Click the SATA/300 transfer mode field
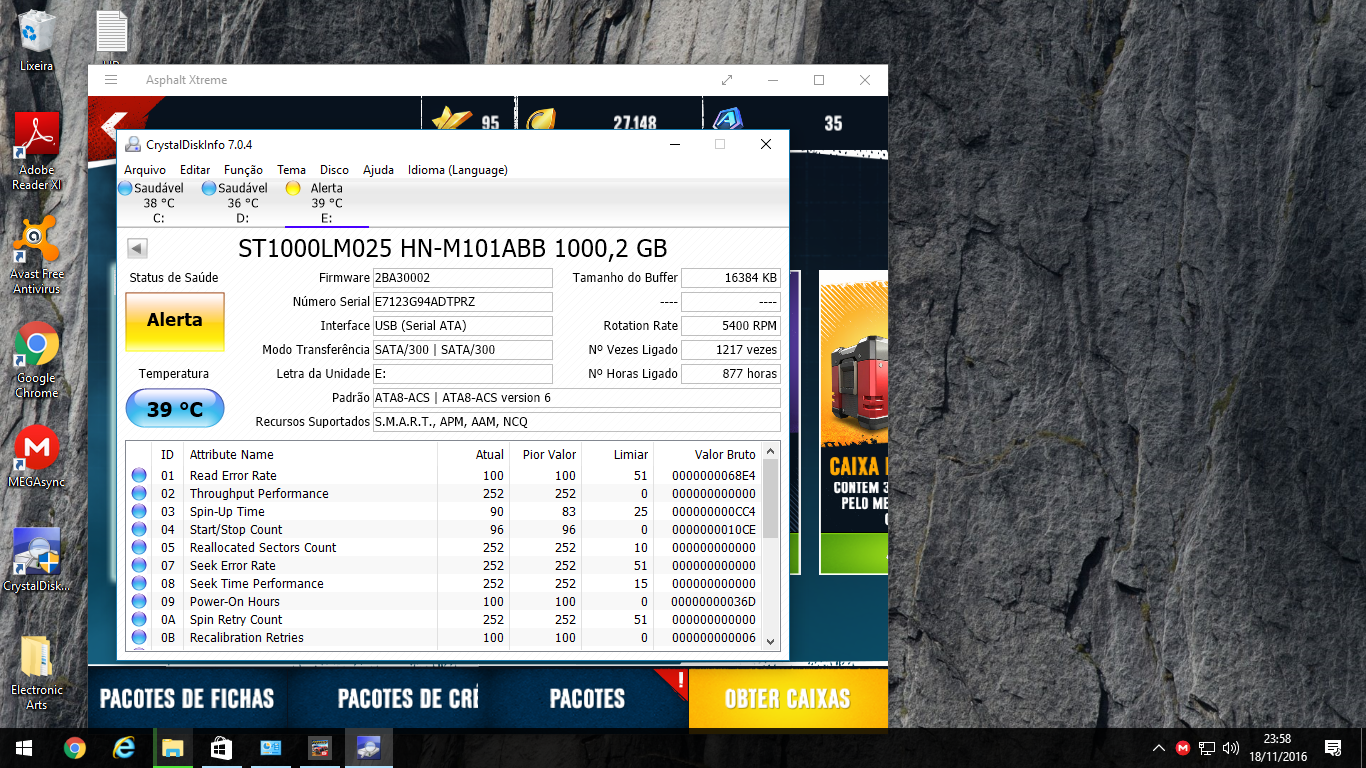 462,350
